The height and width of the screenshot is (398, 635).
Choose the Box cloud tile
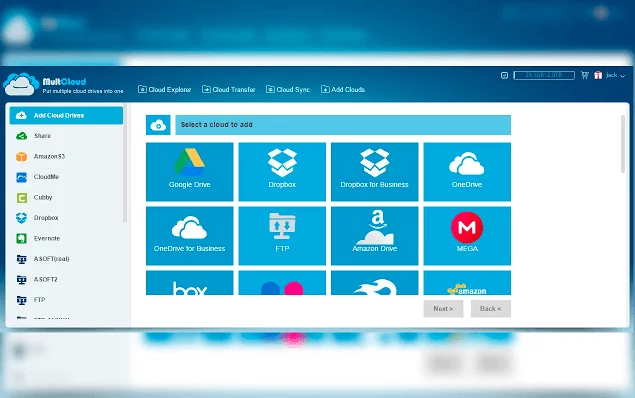click(190, 283)
